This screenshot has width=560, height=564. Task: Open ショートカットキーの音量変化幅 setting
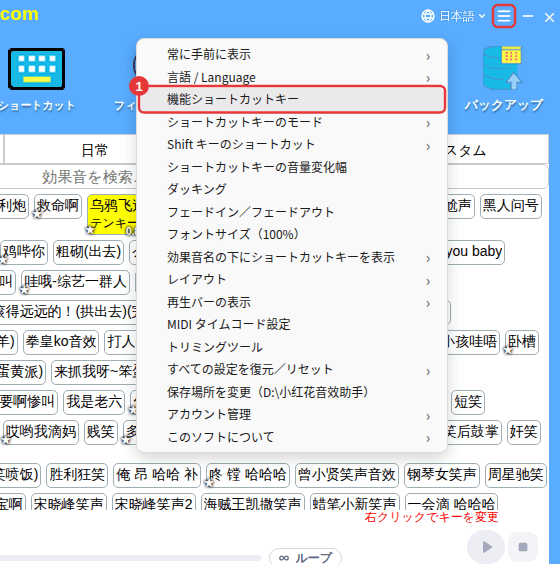pos(292,167)
